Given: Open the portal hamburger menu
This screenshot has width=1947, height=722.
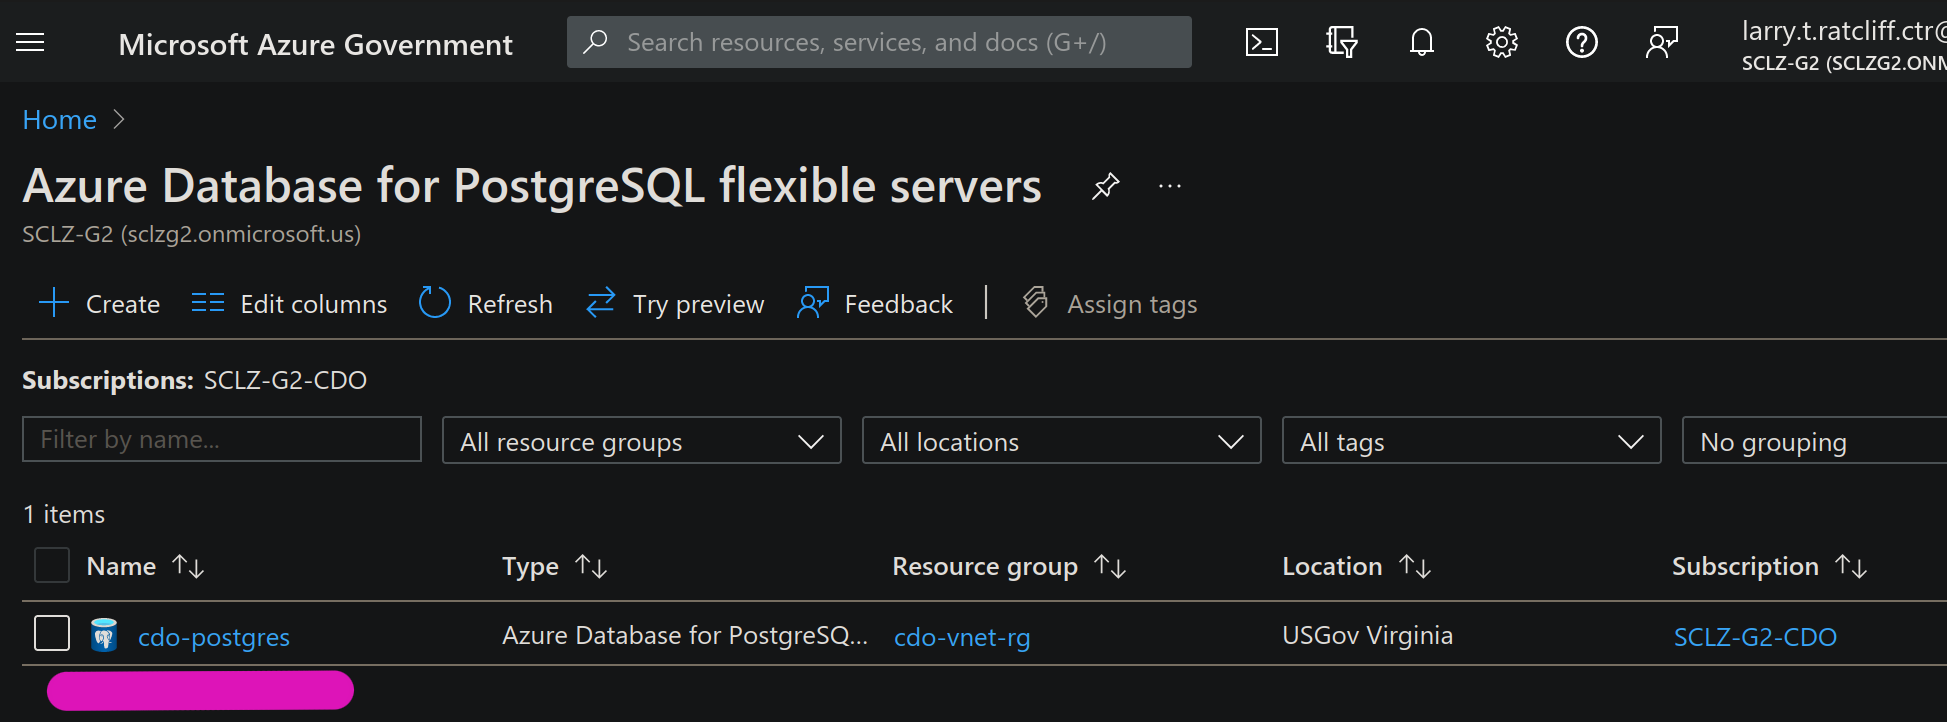Looking at the screenshot, I should pos(30,42).
